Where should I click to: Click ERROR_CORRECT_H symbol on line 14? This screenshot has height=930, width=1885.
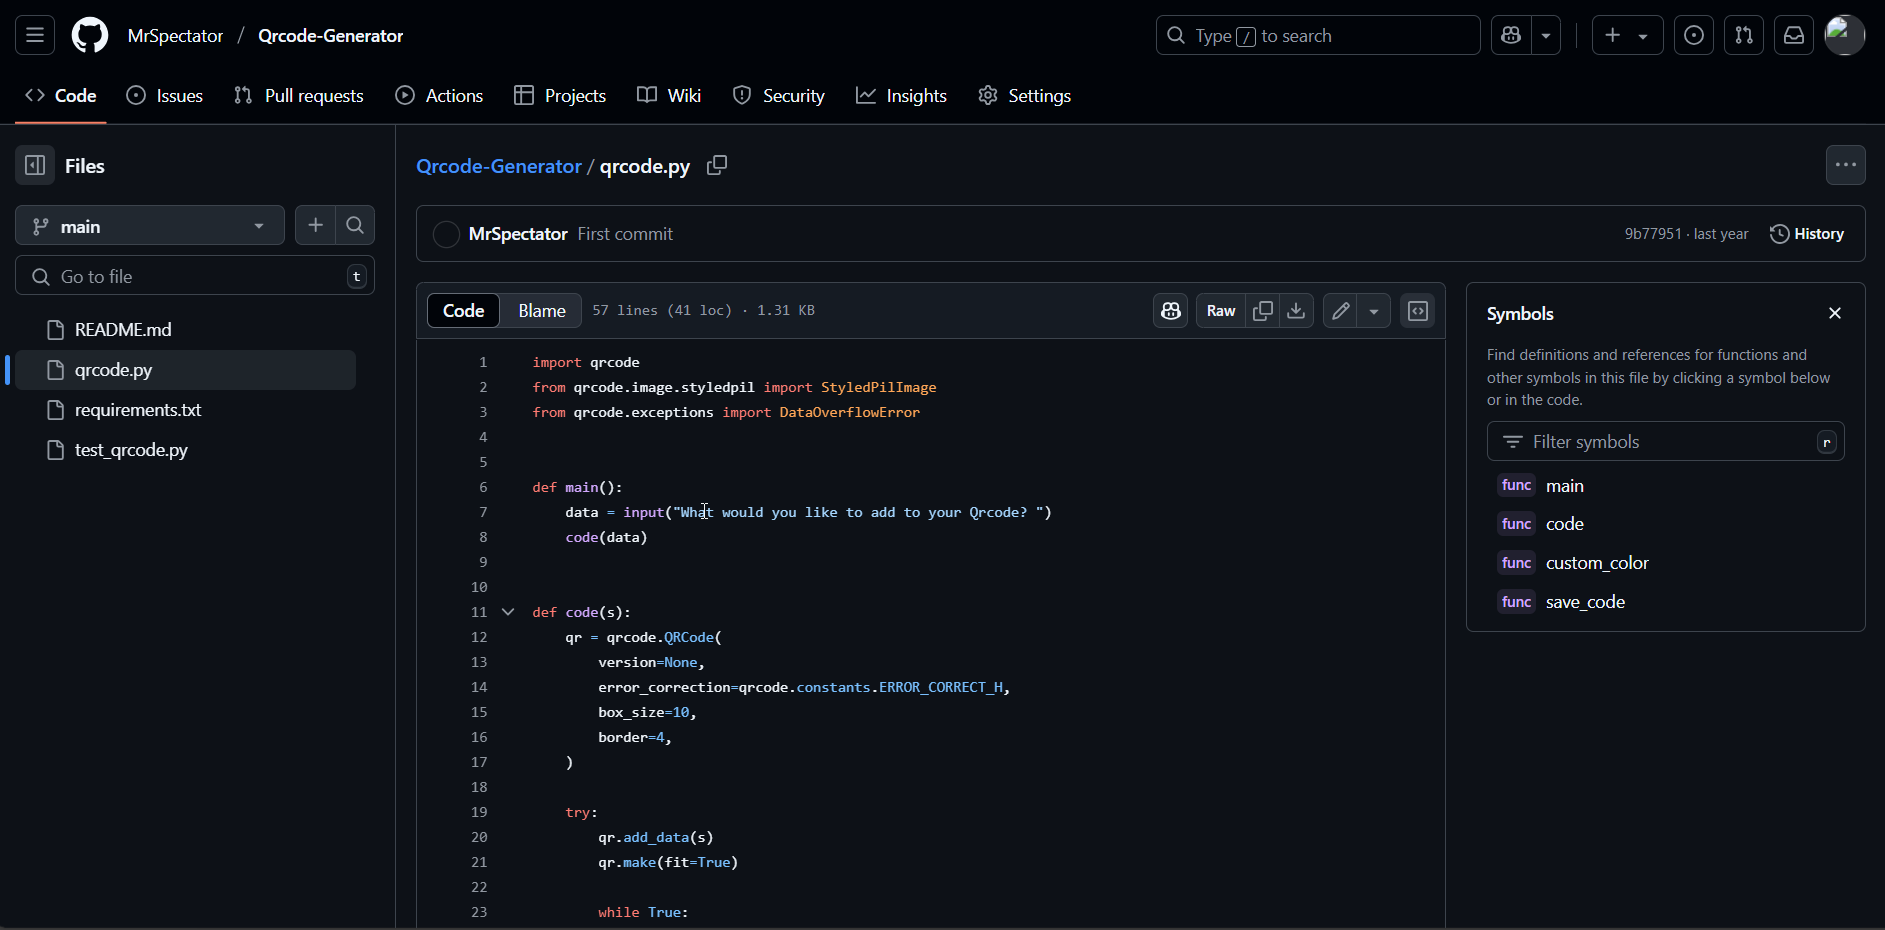tap(941, 687)
